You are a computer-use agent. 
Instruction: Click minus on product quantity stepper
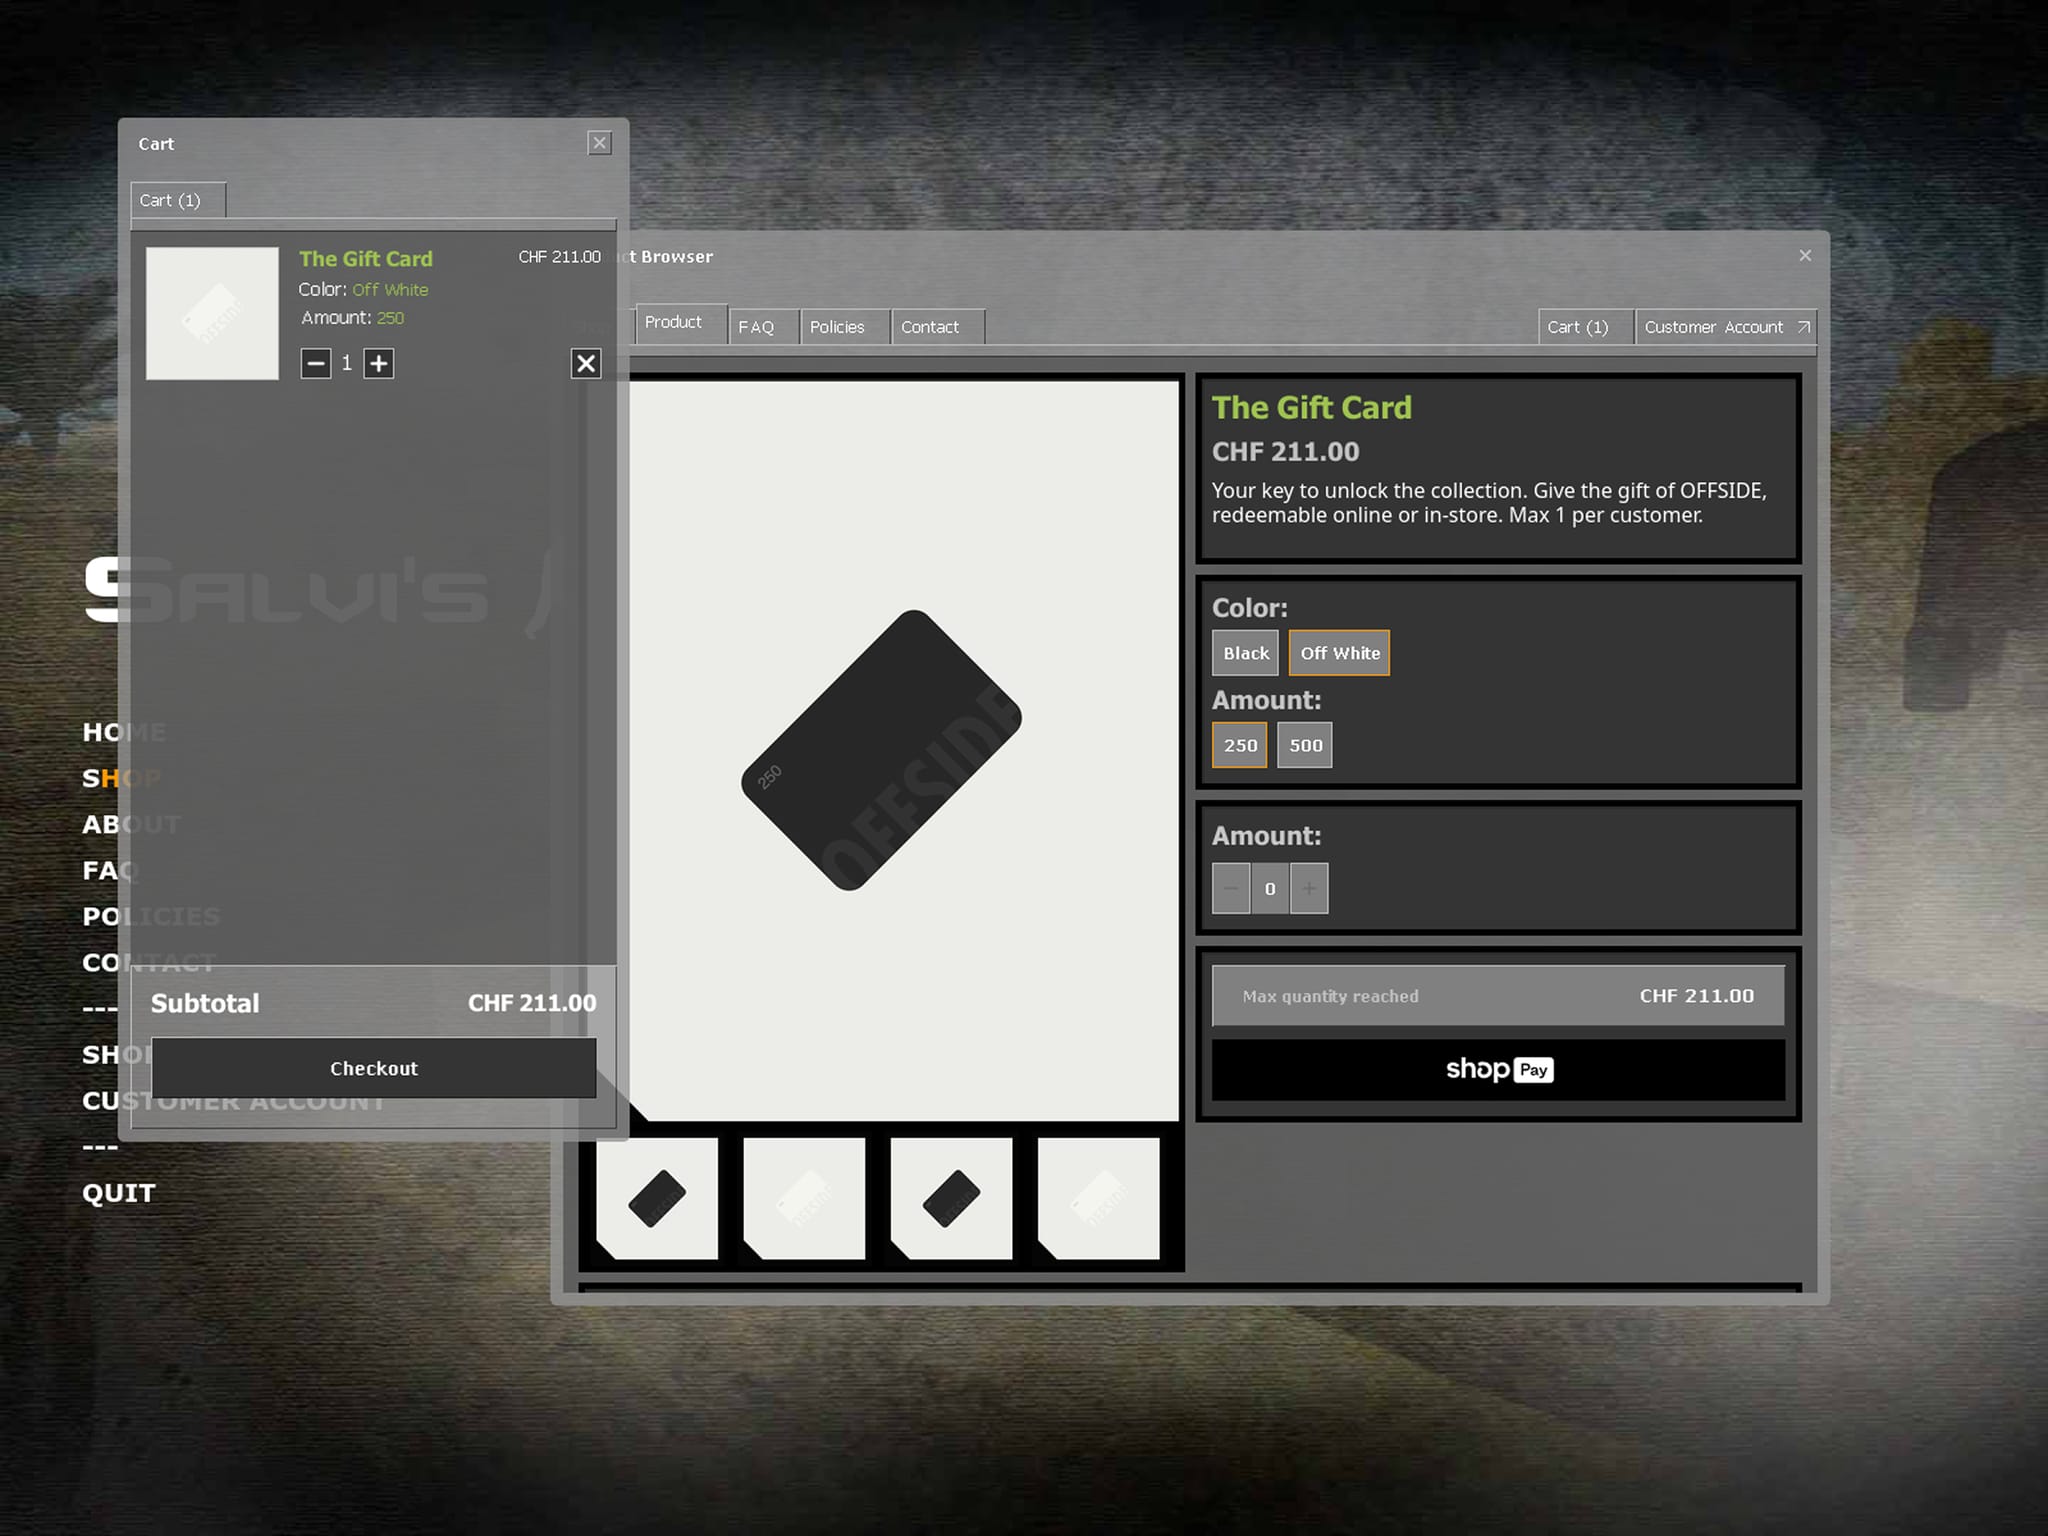1231,888
